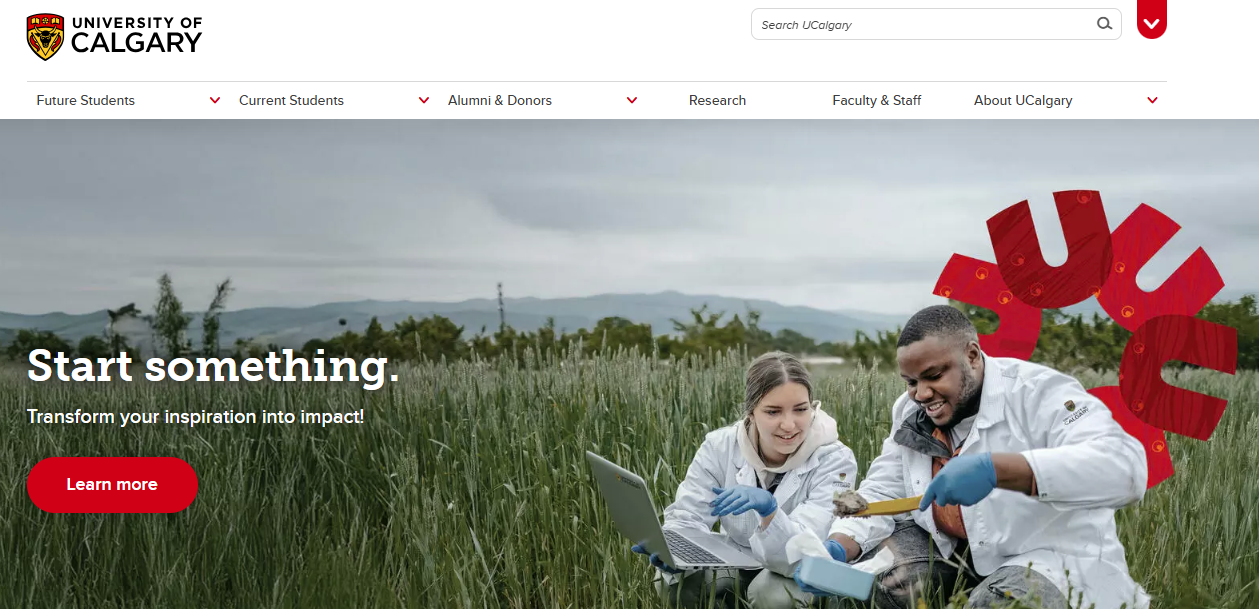The image size is (1259, 609).
Task: Click the search magnifying glass icon
Action: tap(1104, 24)
